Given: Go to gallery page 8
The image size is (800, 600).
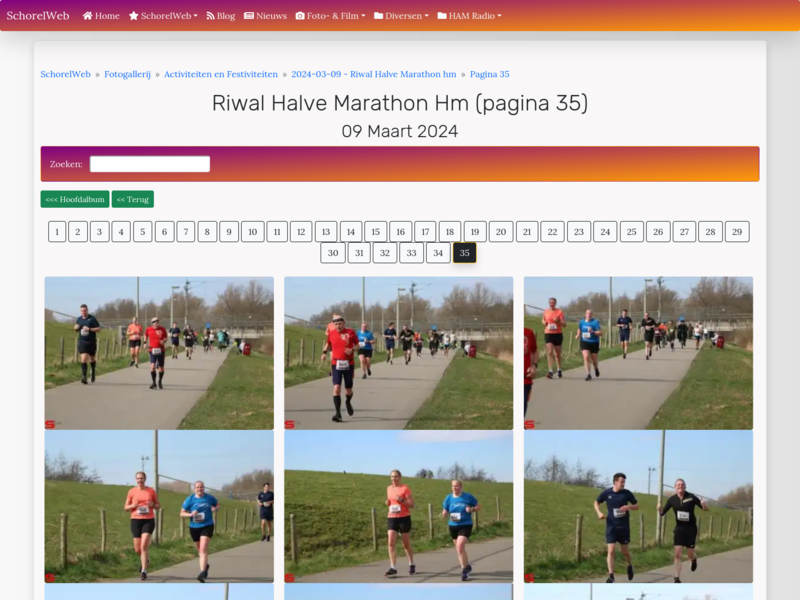Looking at the screenshot, I should 207,232.
